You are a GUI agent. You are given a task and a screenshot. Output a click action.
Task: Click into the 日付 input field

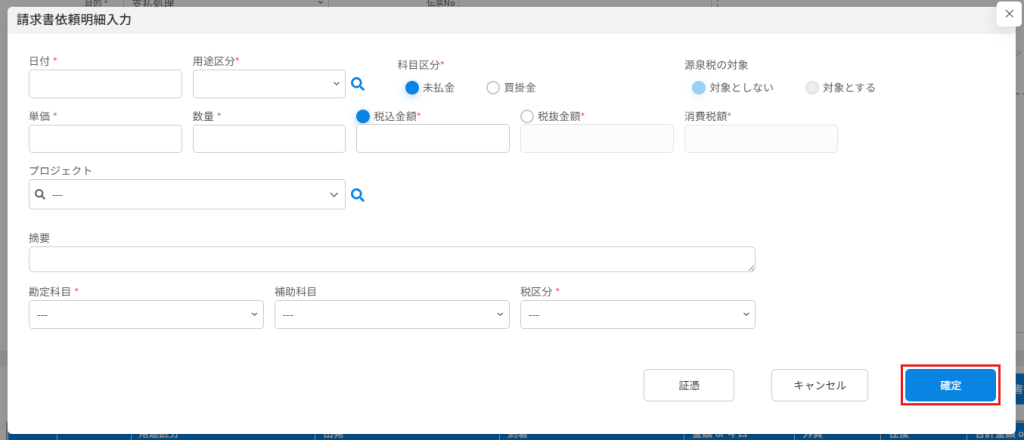tap(105, 84)
